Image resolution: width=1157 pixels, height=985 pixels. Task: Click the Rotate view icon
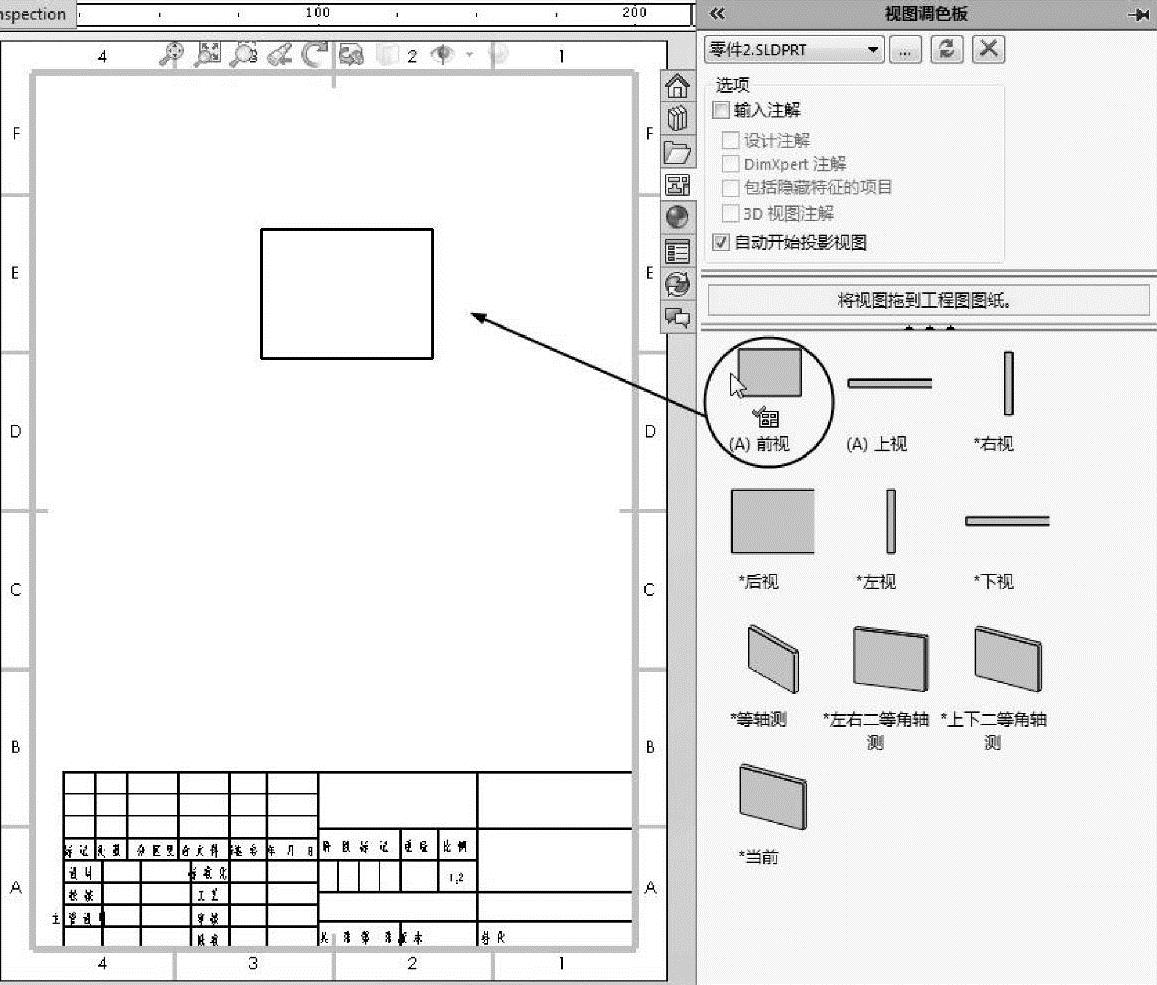click(x=315, y=54)
